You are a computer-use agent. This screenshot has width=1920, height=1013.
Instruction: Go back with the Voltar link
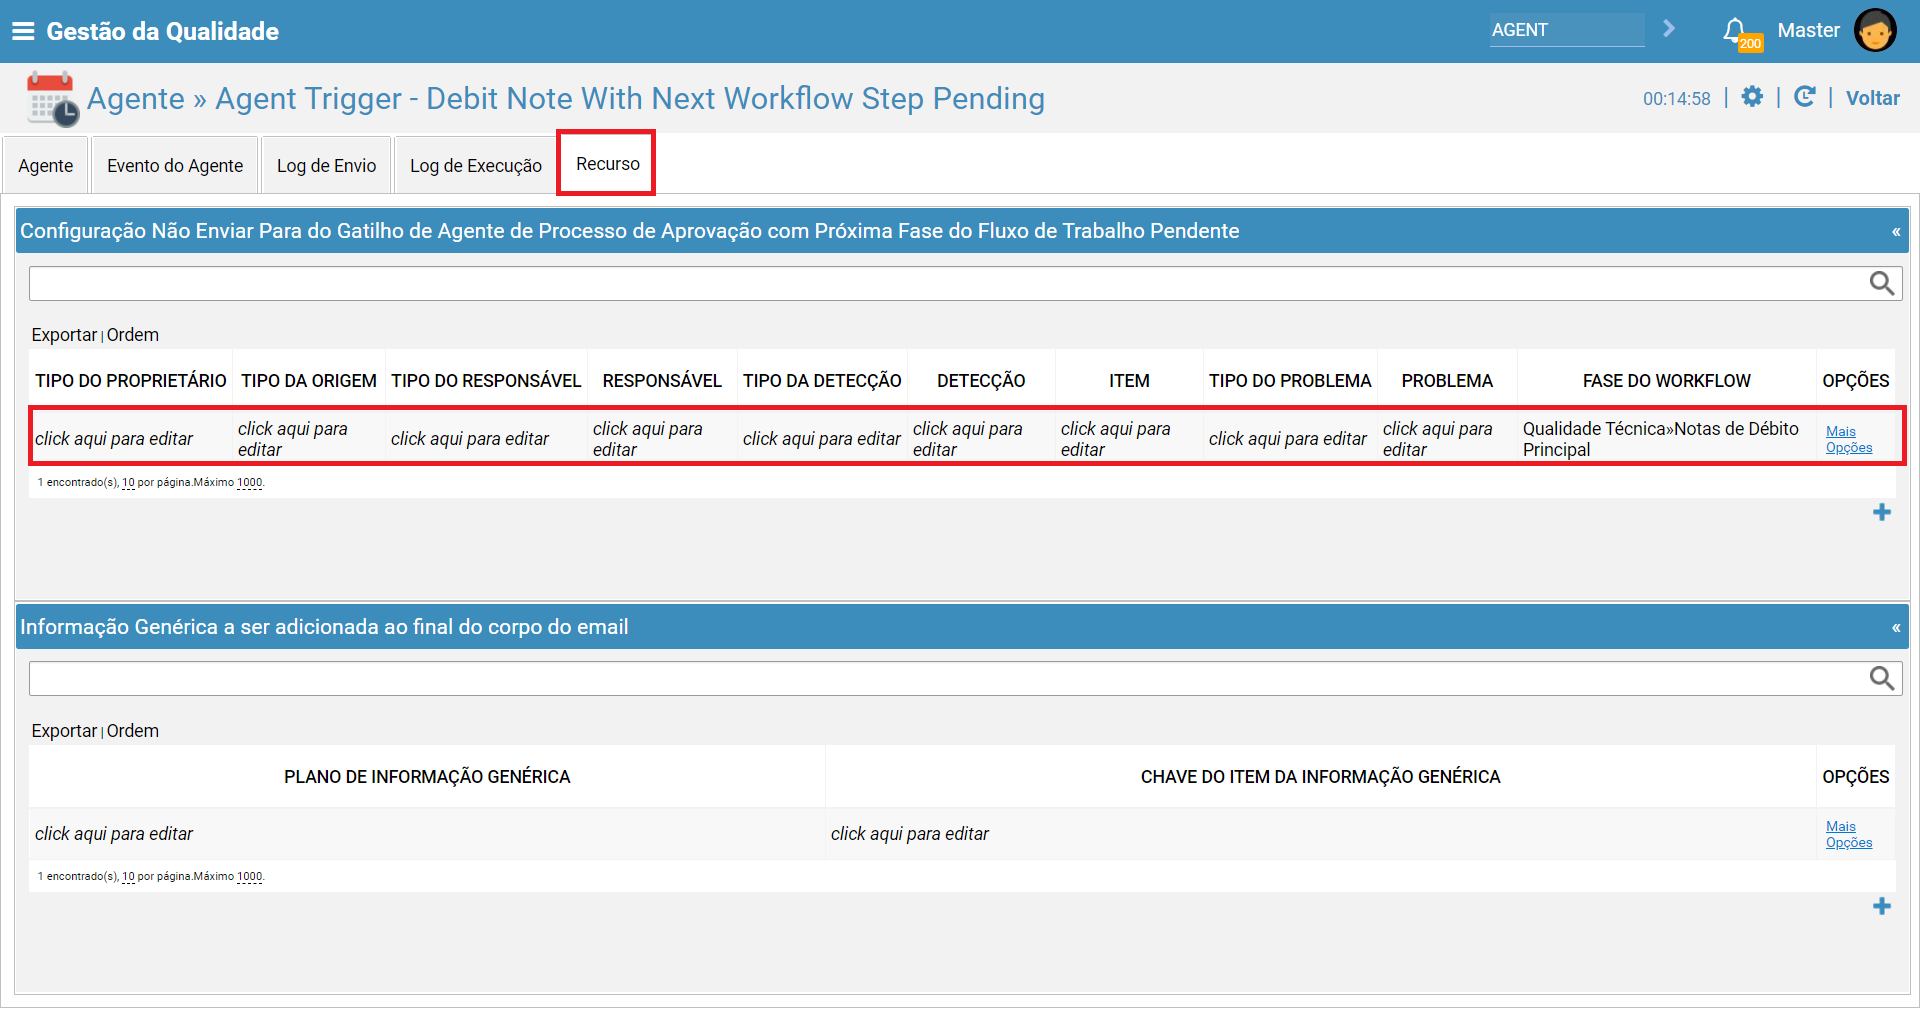tap(1872, 98)
